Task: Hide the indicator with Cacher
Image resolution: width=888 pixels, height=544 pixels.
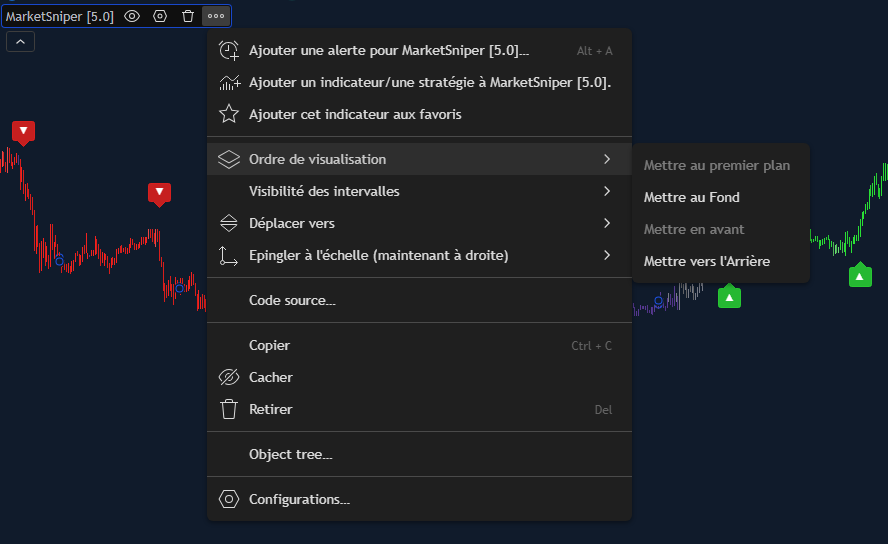Action: [x=271, y=377]
